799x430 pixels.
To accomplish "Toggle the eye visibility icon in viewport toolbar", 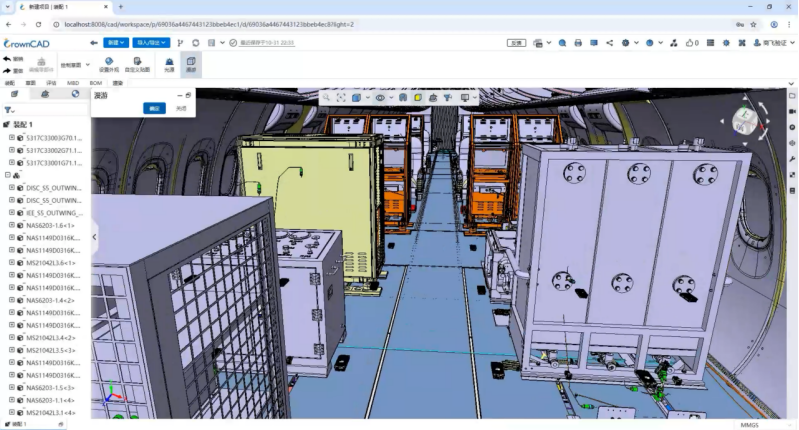I will coord(381,98).
